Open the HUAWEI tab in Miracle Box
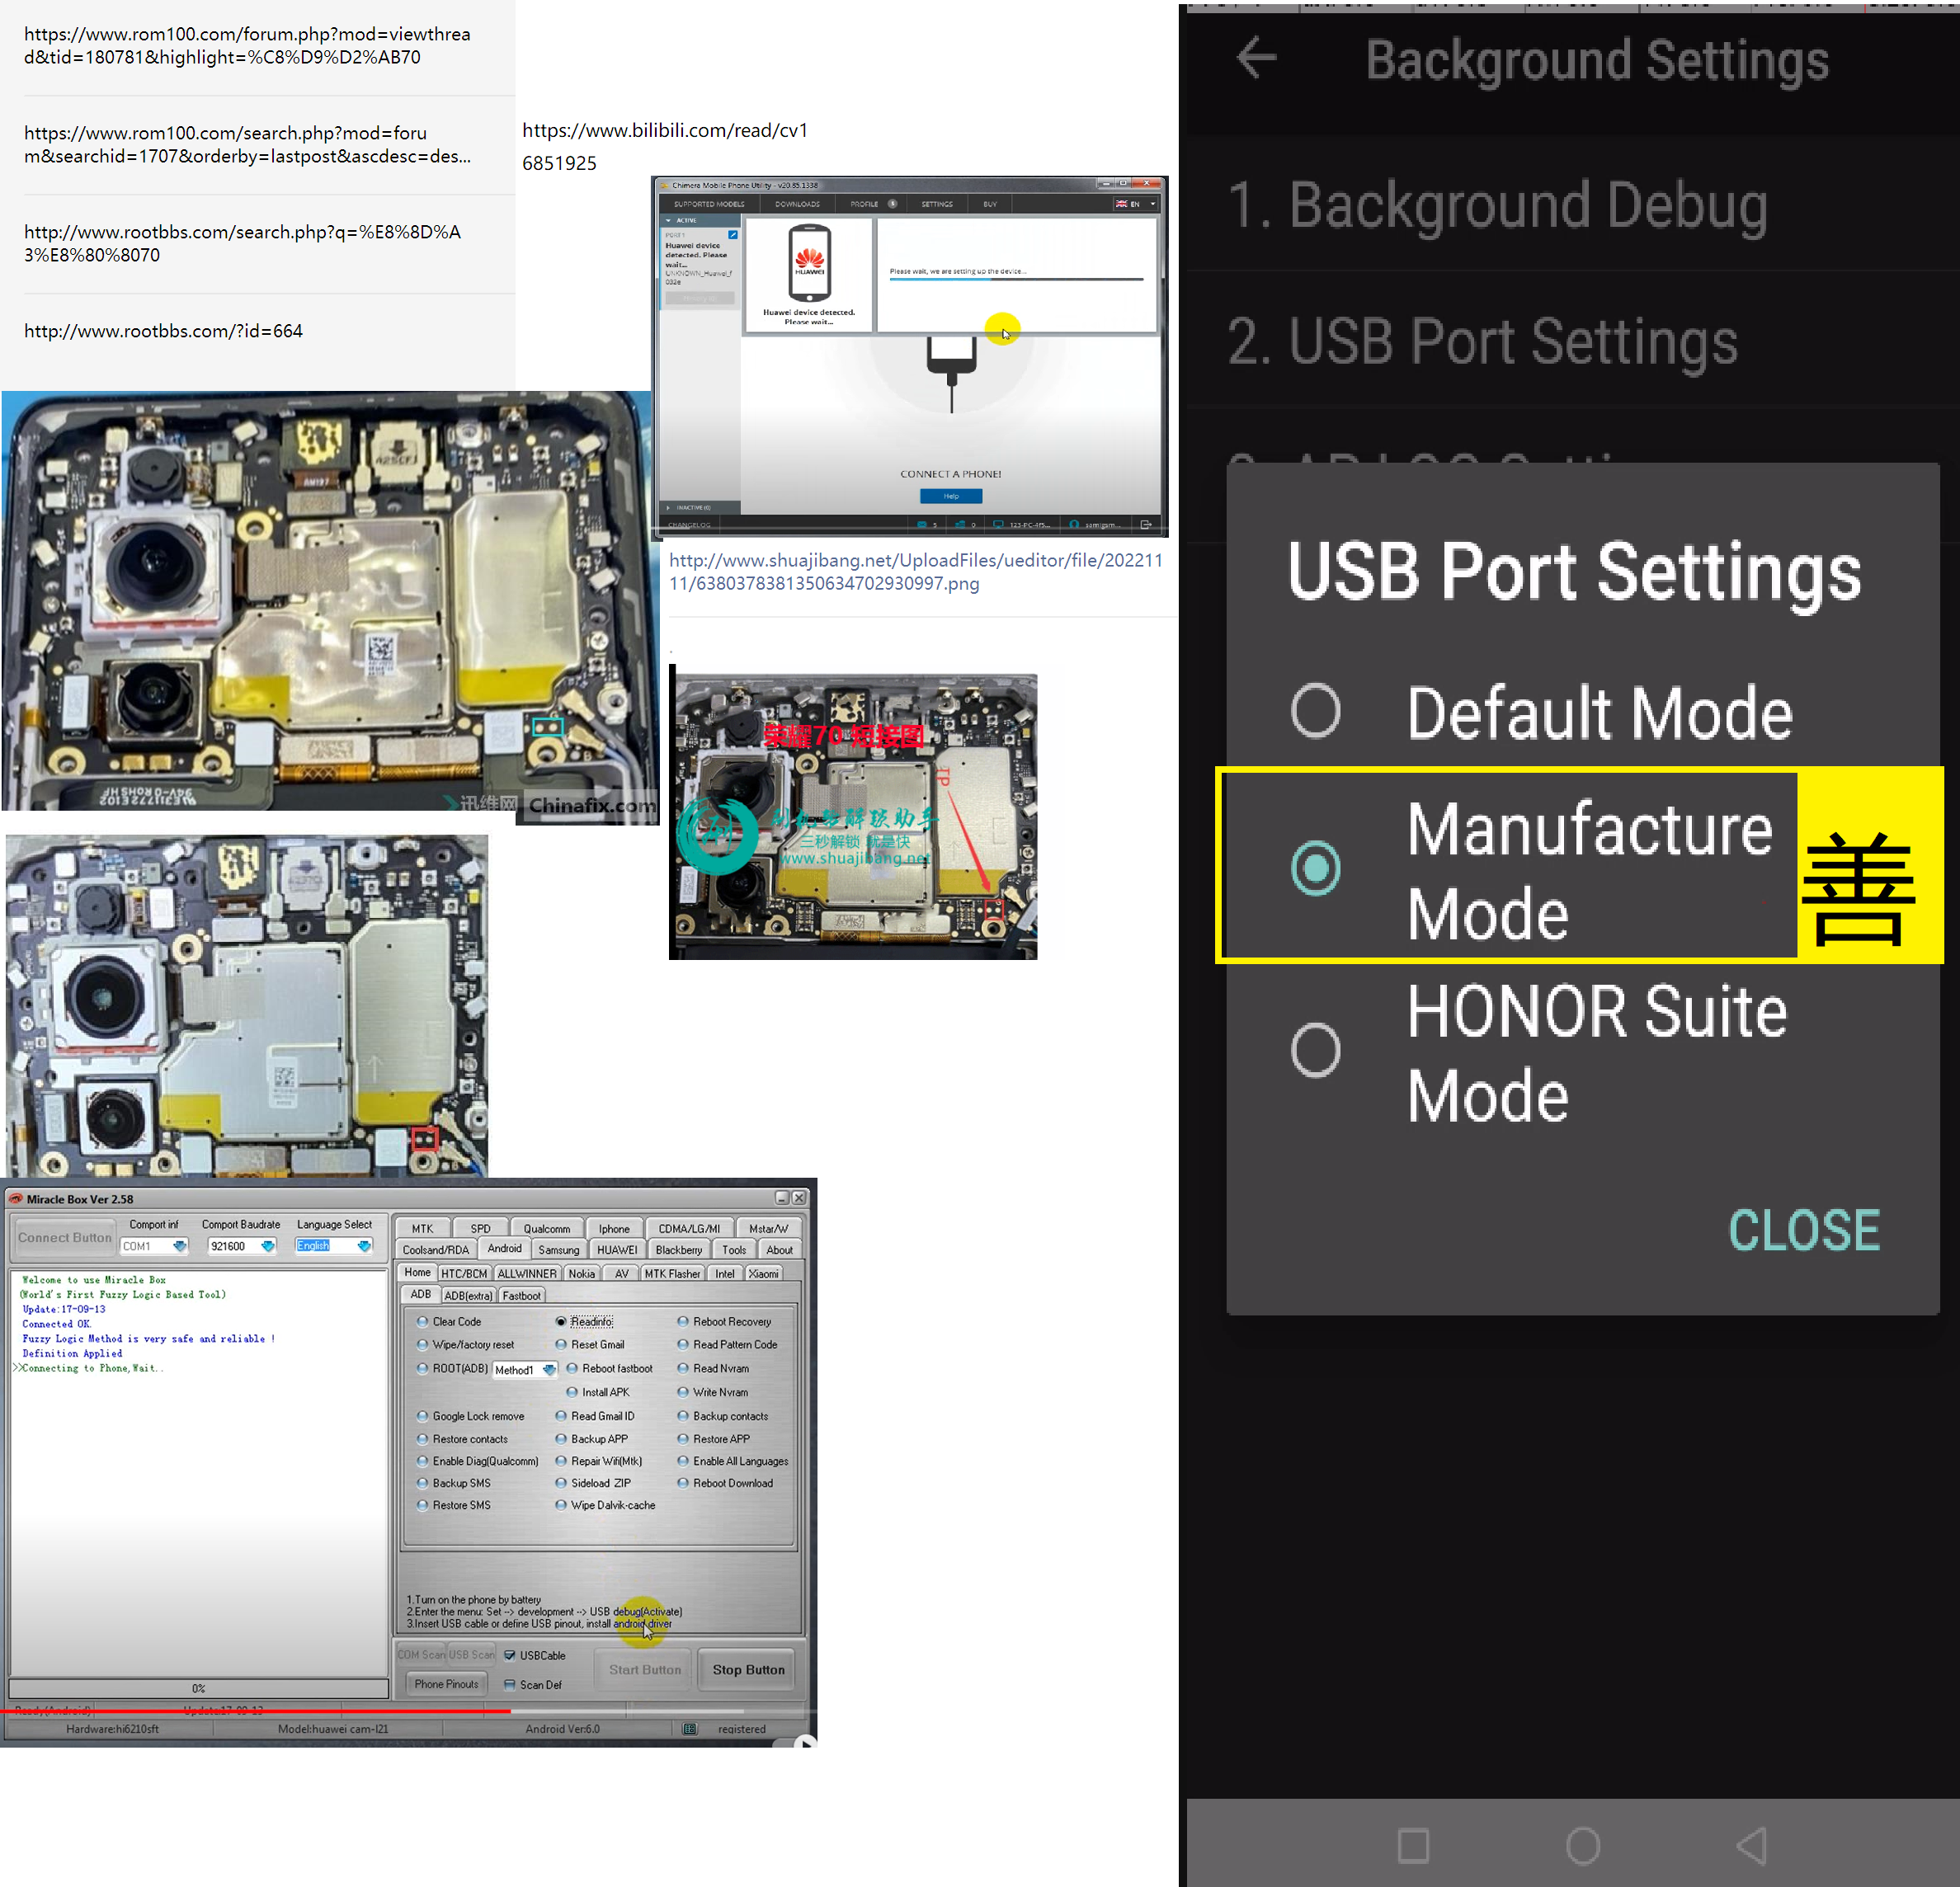The width and height of the screenshot is (1960, 1887). (616, 1250)
